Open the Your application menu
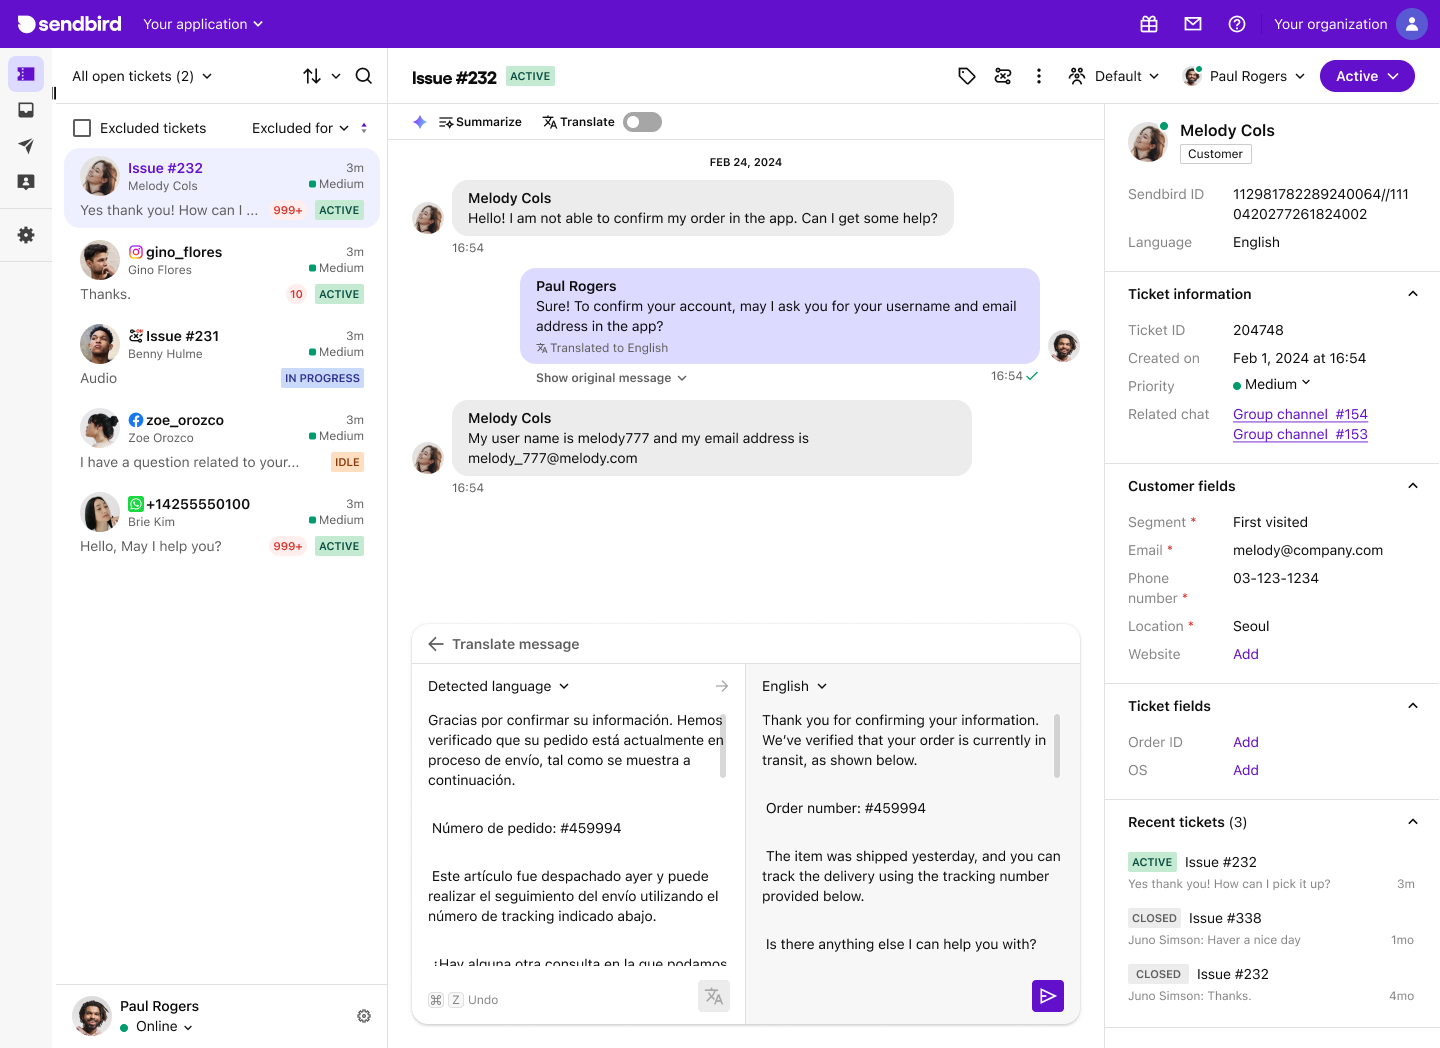This screenshot has height=1048, width=1440. pos(203,24)
